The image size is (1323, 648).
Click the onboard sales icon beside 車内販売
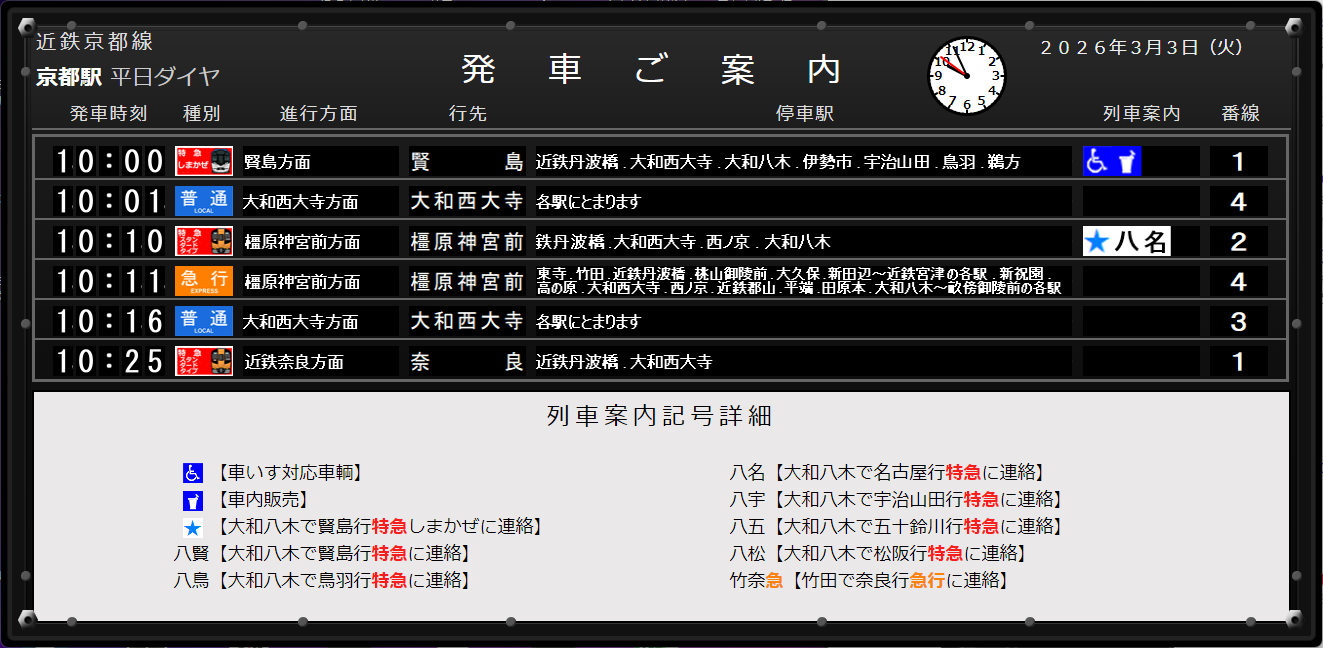pos(193,500)
